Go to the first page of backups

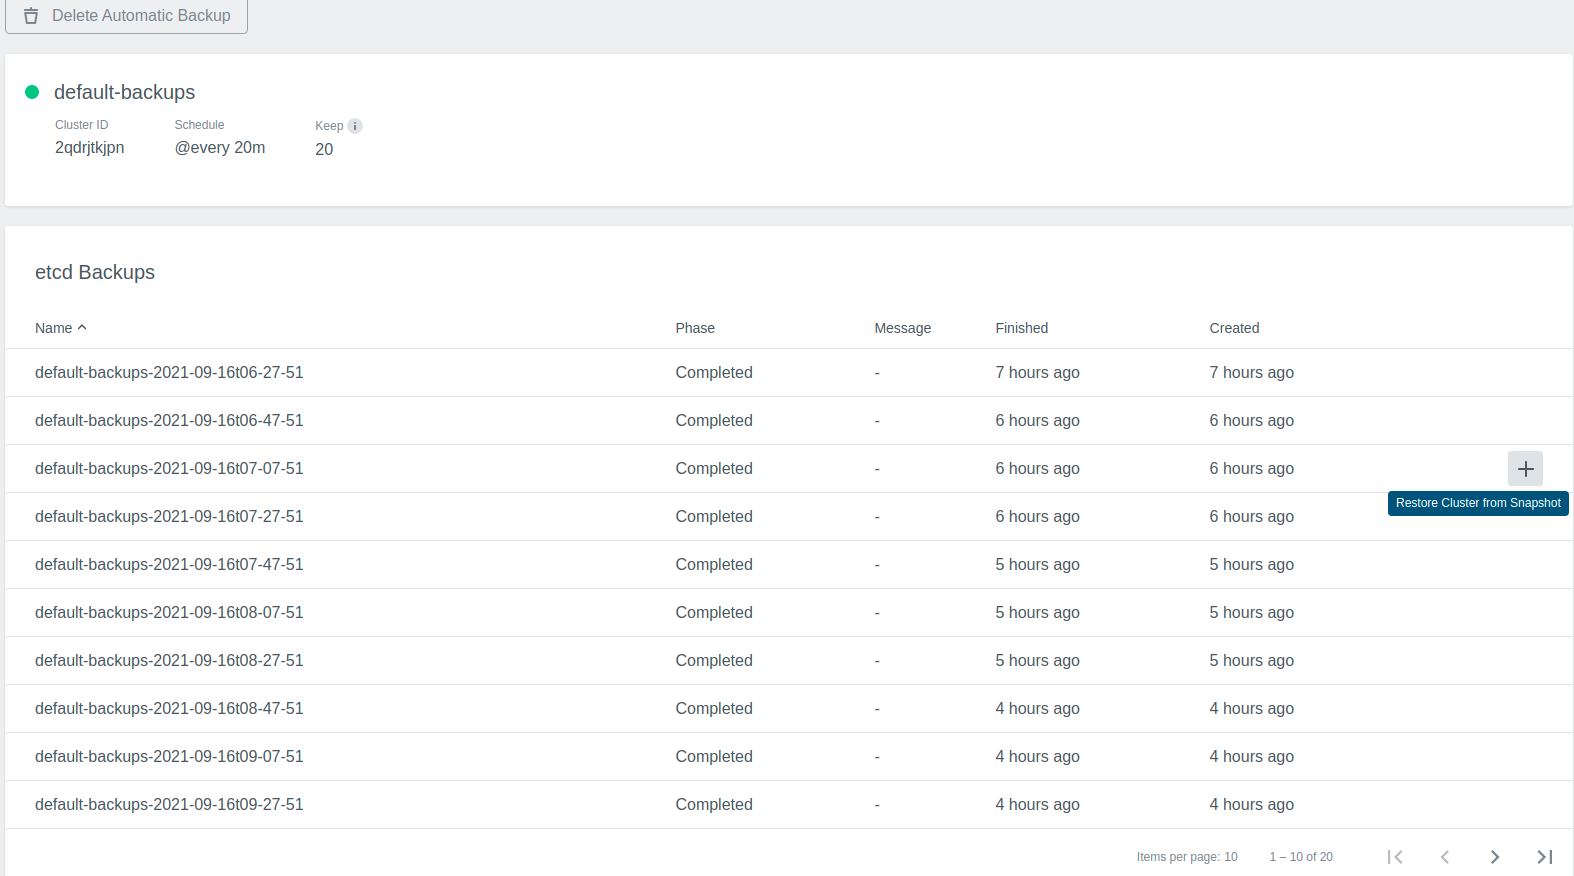pos(1395,857)
